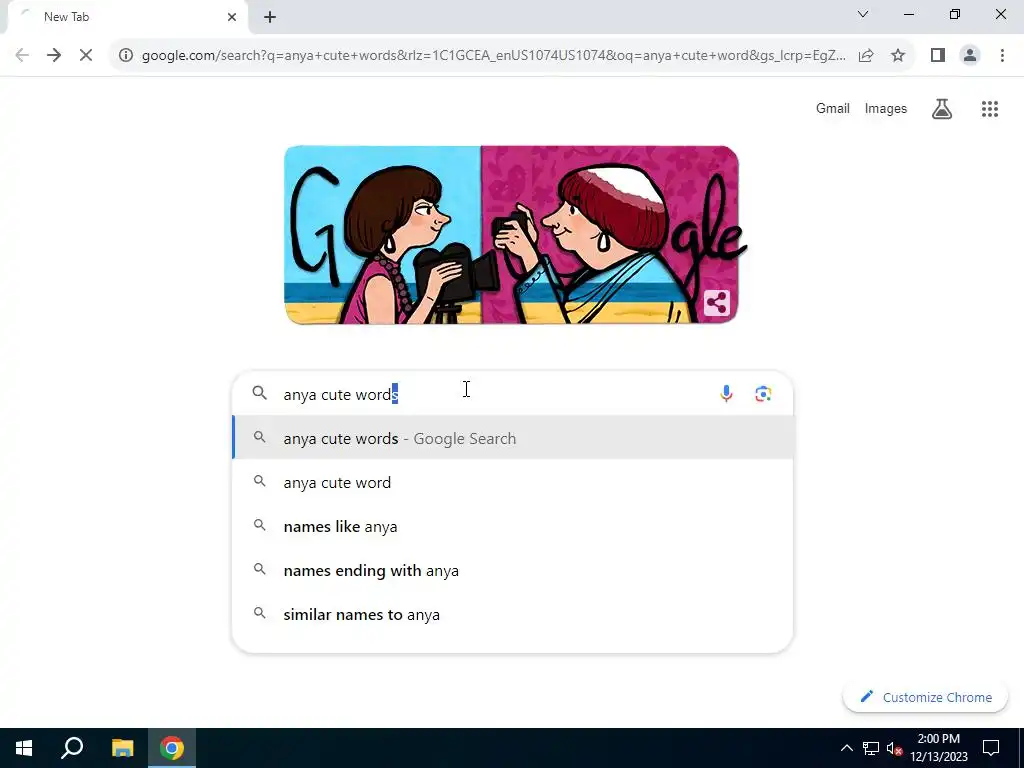The height and width of the screenshot is (768, 1024).
Task: Click the Chrome taskbar icon
Action: 172,748
